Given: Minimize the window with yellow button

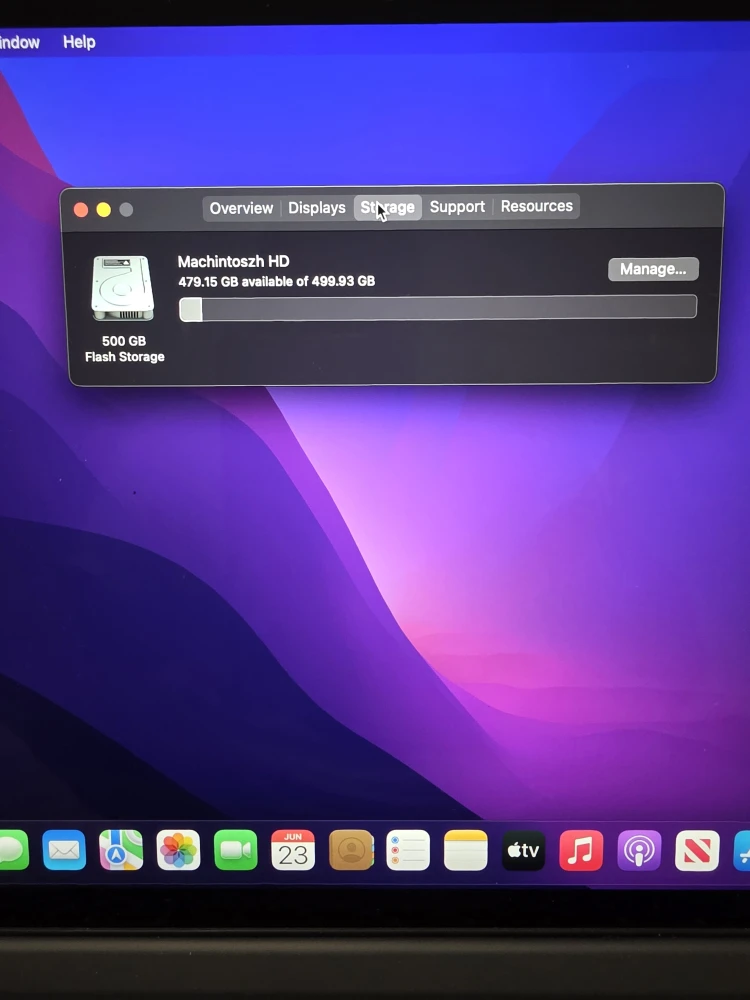Looking at the screenshot, I should coord(103,210).
